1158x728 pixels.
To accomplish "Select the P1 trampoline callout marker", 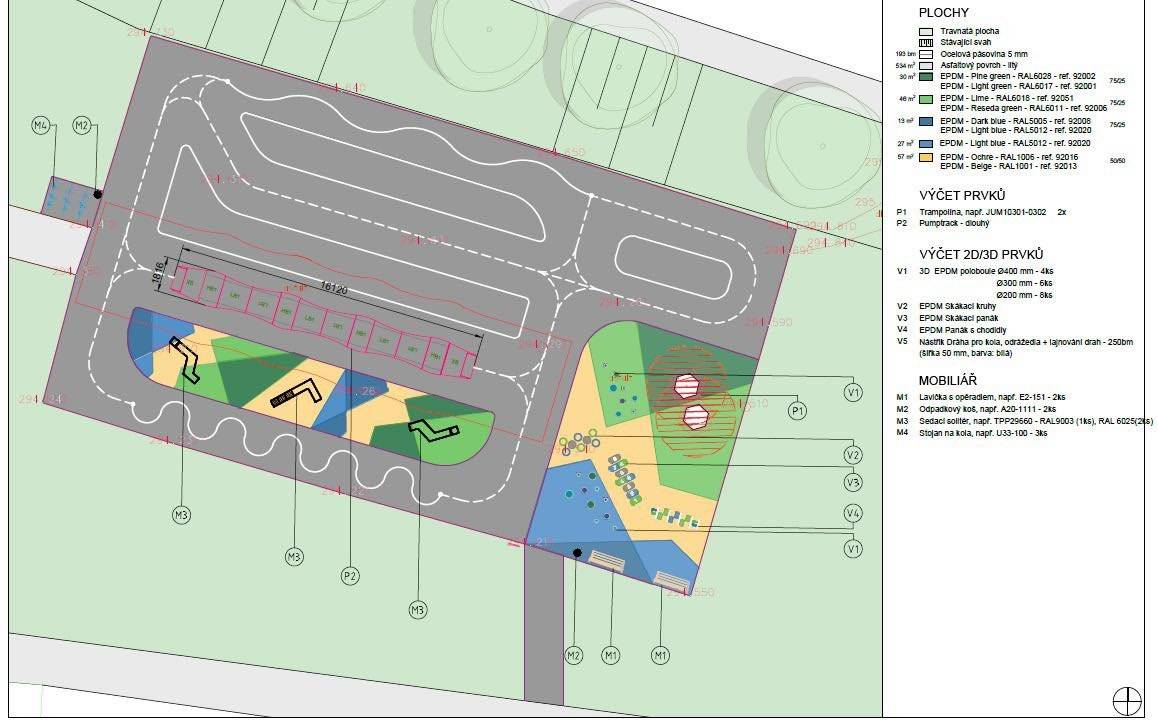I will tap(798, 410).
